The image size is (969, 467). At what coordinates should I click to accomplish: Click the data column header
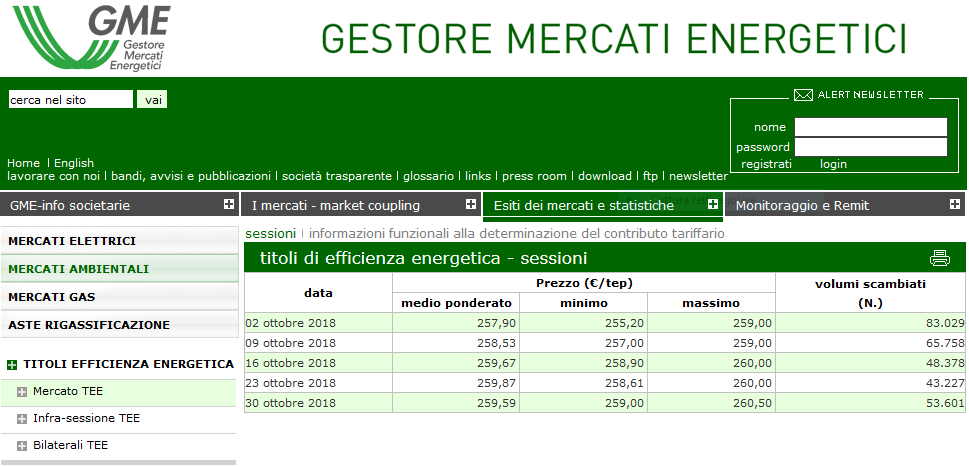click(x=318, y=293)
